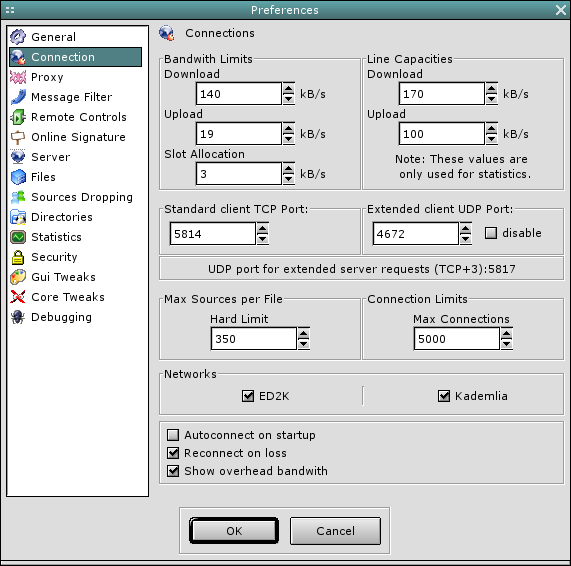This screenshot has width=571, height=566.
Task: Open the Security padlock icon
Action: pyautogui.click(x=18, y=257)
